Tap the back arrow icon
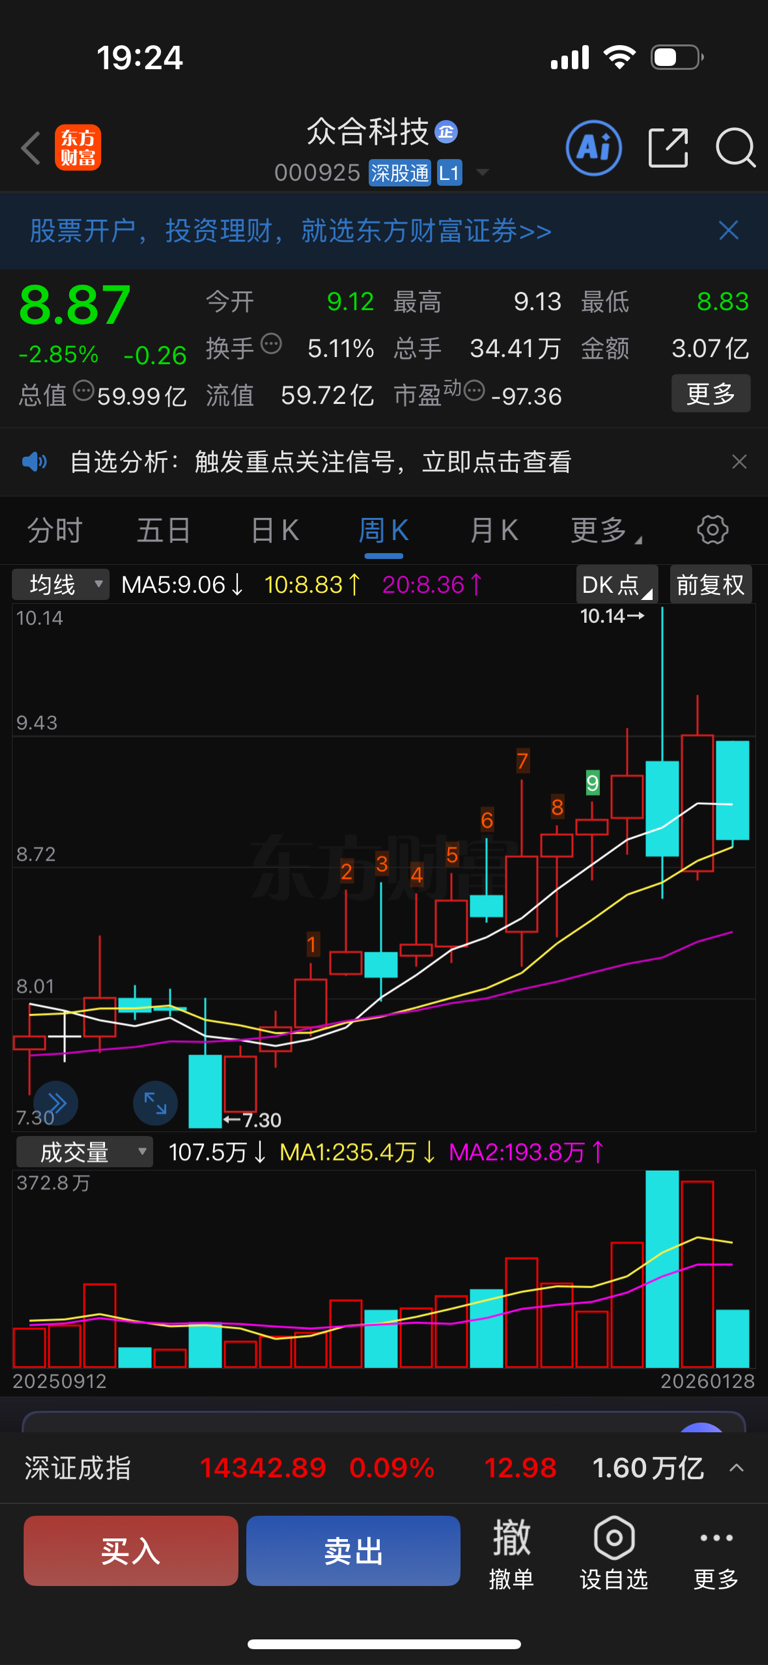The height and width of the screenshot is (1665, 769). tap(31, 149)
